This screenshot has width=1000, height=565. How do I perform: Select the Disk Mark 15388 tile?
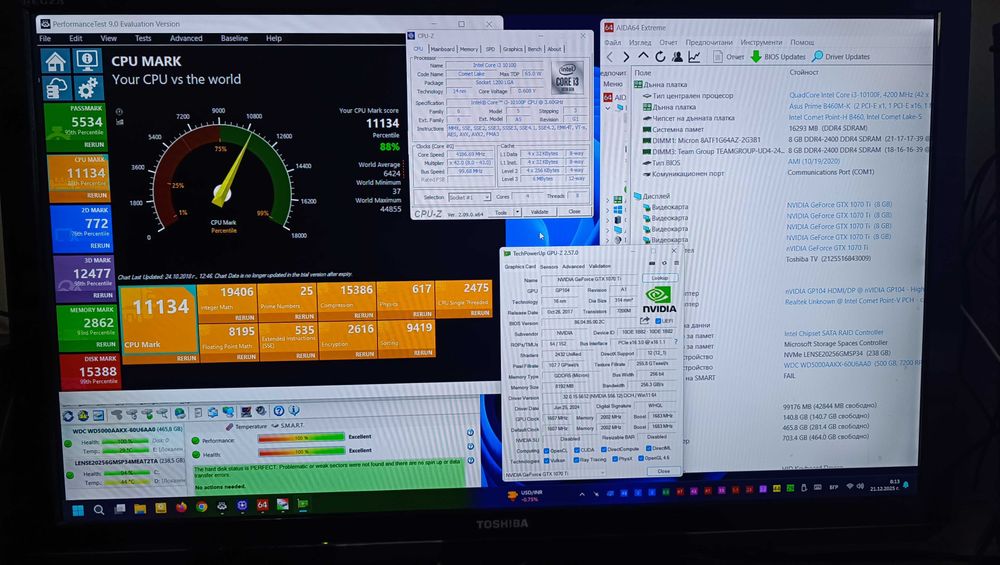tap(89, 372)
